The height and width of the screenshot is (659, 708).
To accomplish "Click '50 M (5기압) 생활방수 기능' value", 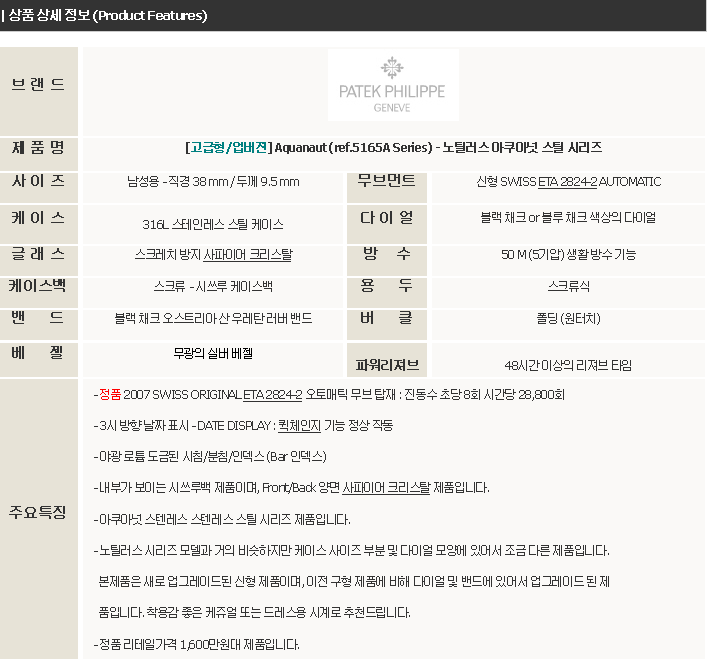I will (x=568, y=254).
